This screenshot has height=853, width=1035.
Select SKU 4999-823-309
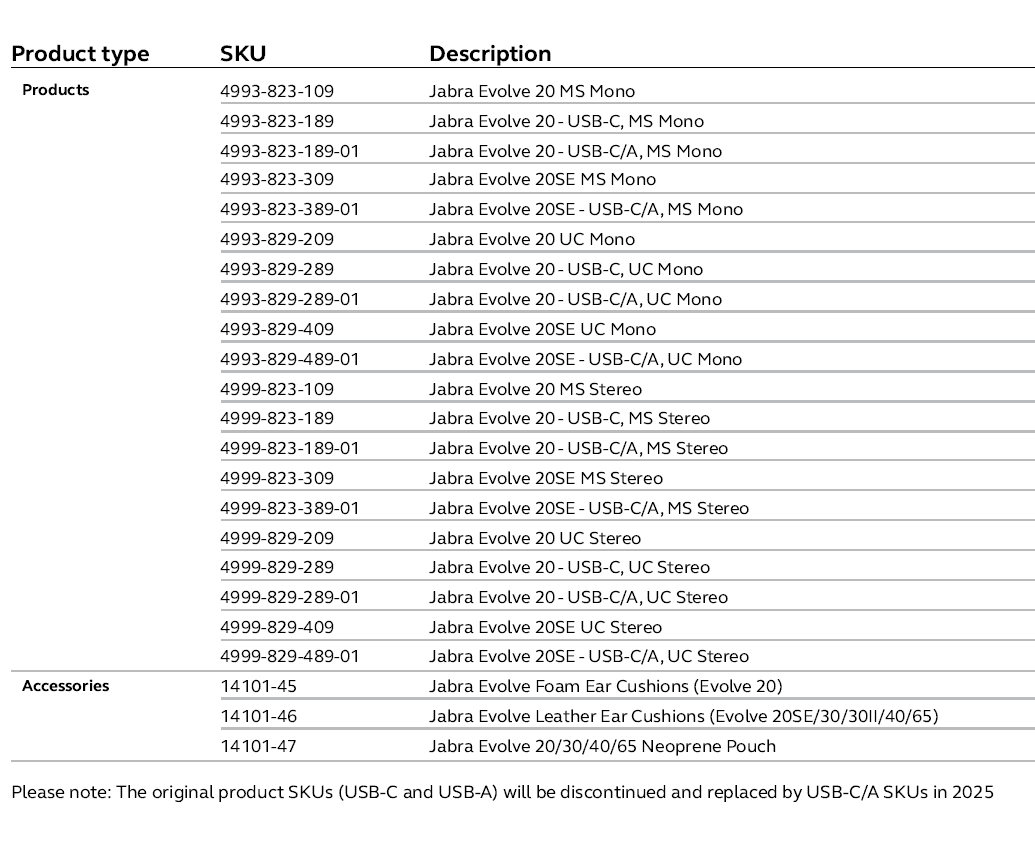coord(277,478)
